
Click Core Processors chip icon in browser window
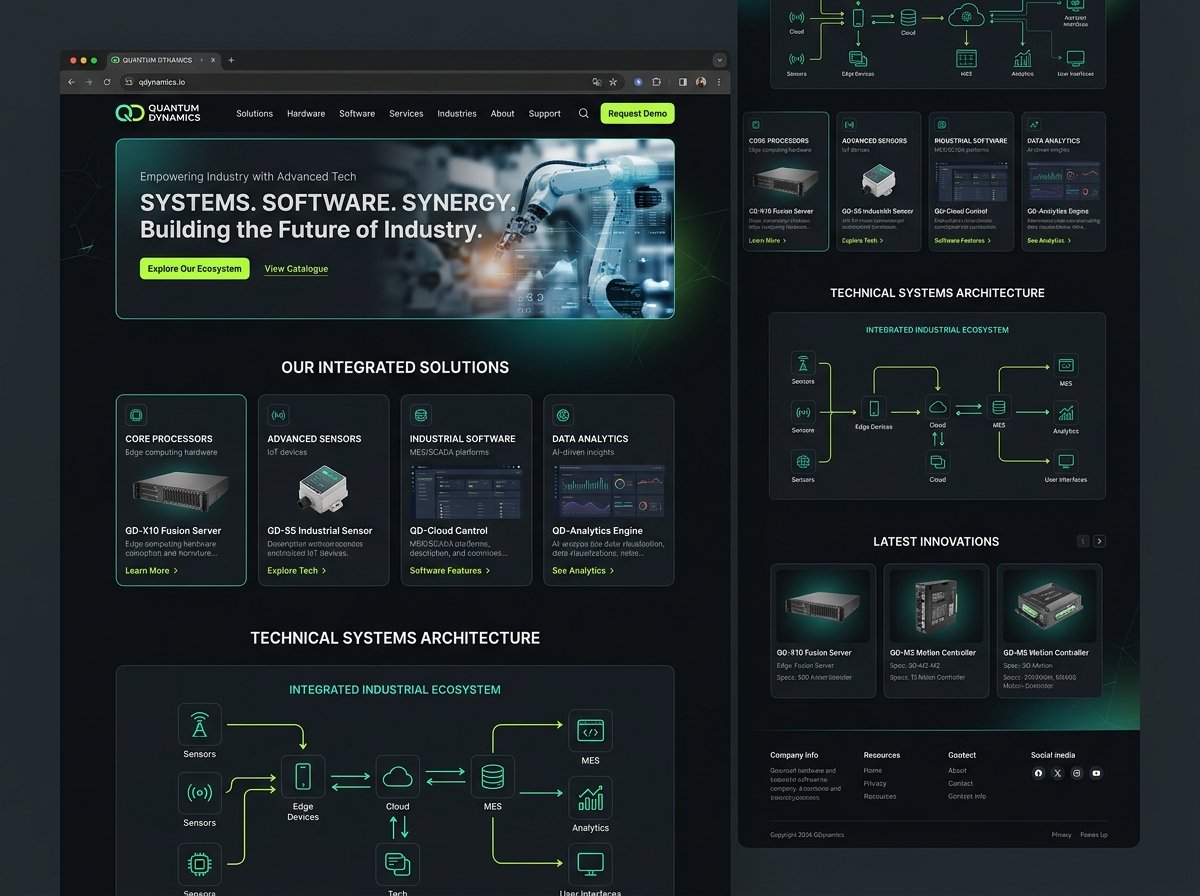(x=136, y=415)
